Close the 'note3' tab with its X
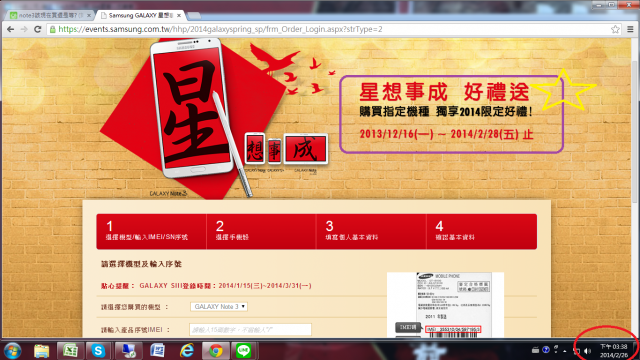 [x=89, y=16]
